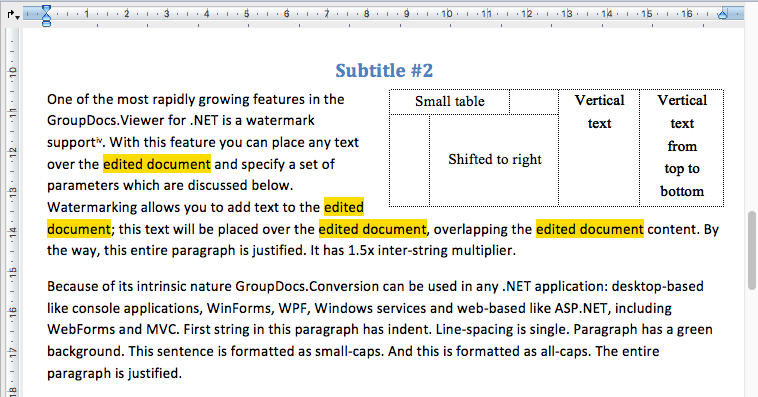Click highlighted 'edited document' before 'content. By'

(x=590, y=229)
